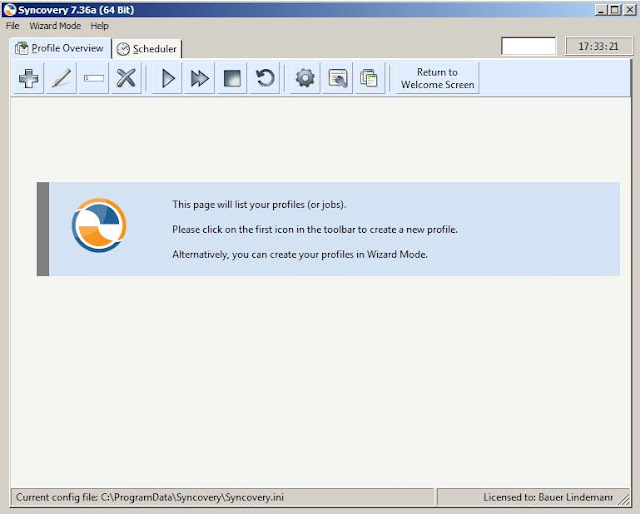Click the 17:33:21 clock display
This screenshot has height=514, width=640.
(599, 46)
